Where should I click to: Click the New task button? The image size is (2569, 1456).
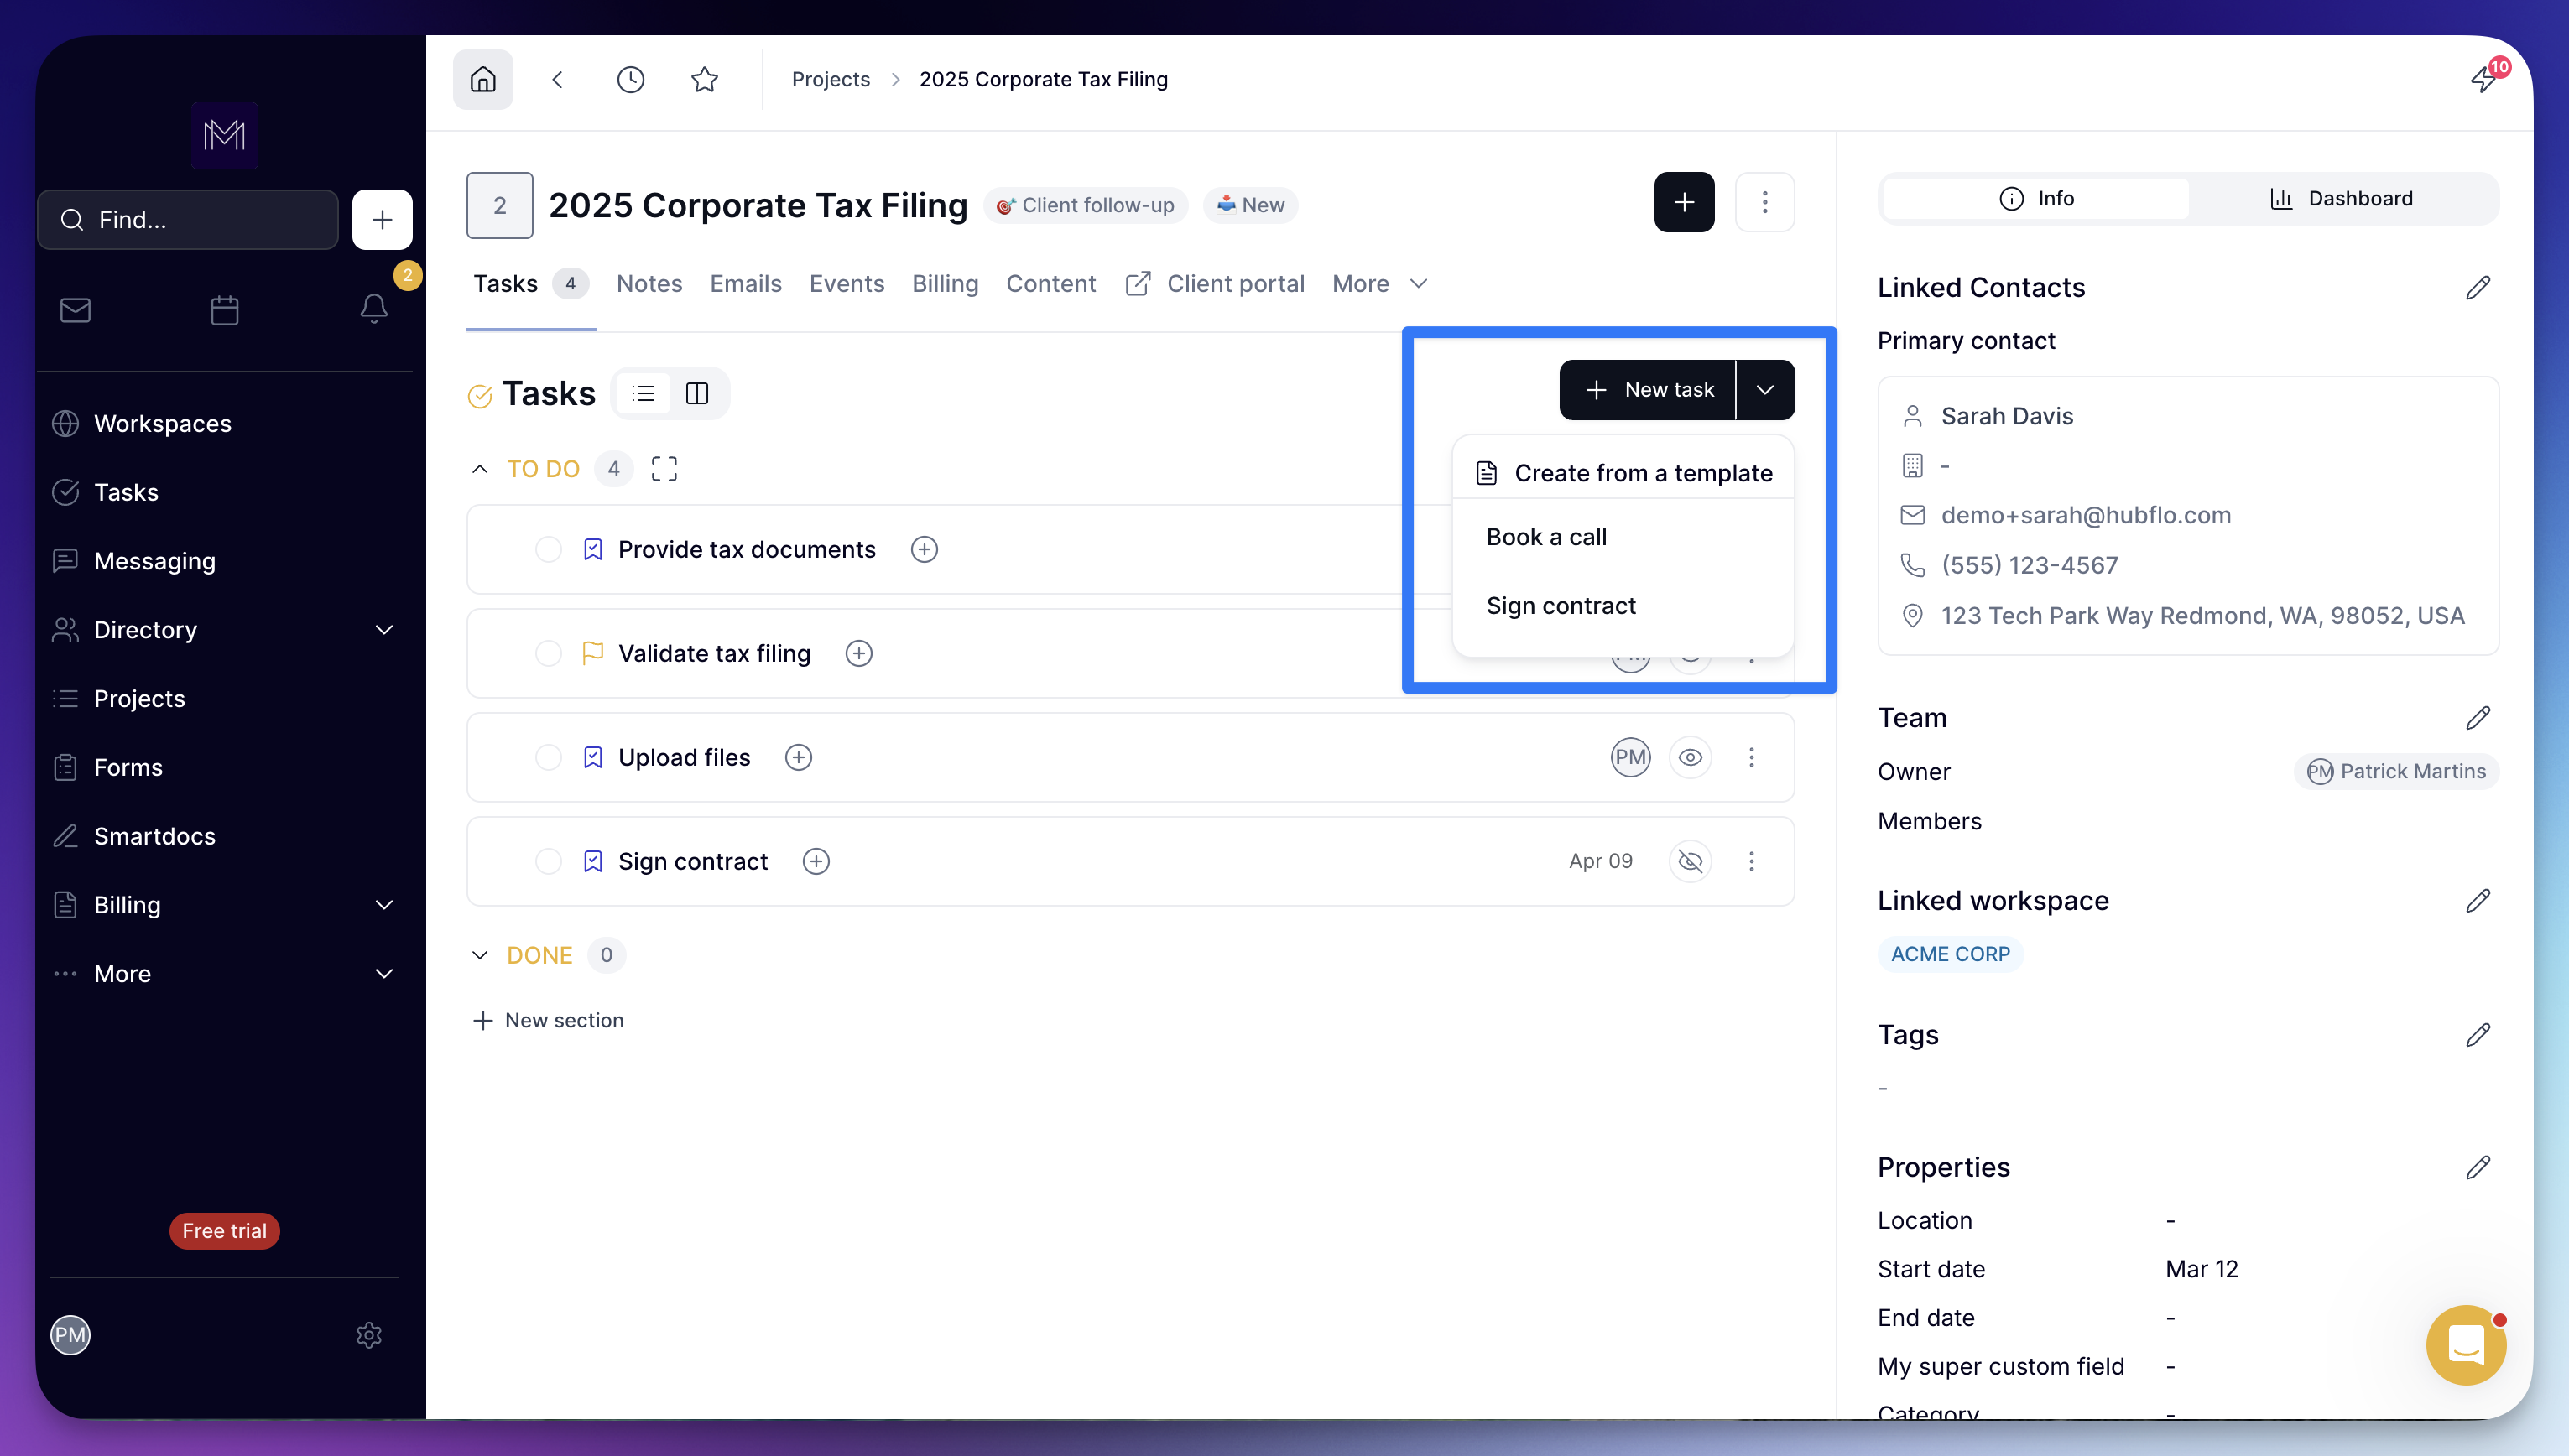tap(1648, 390)
